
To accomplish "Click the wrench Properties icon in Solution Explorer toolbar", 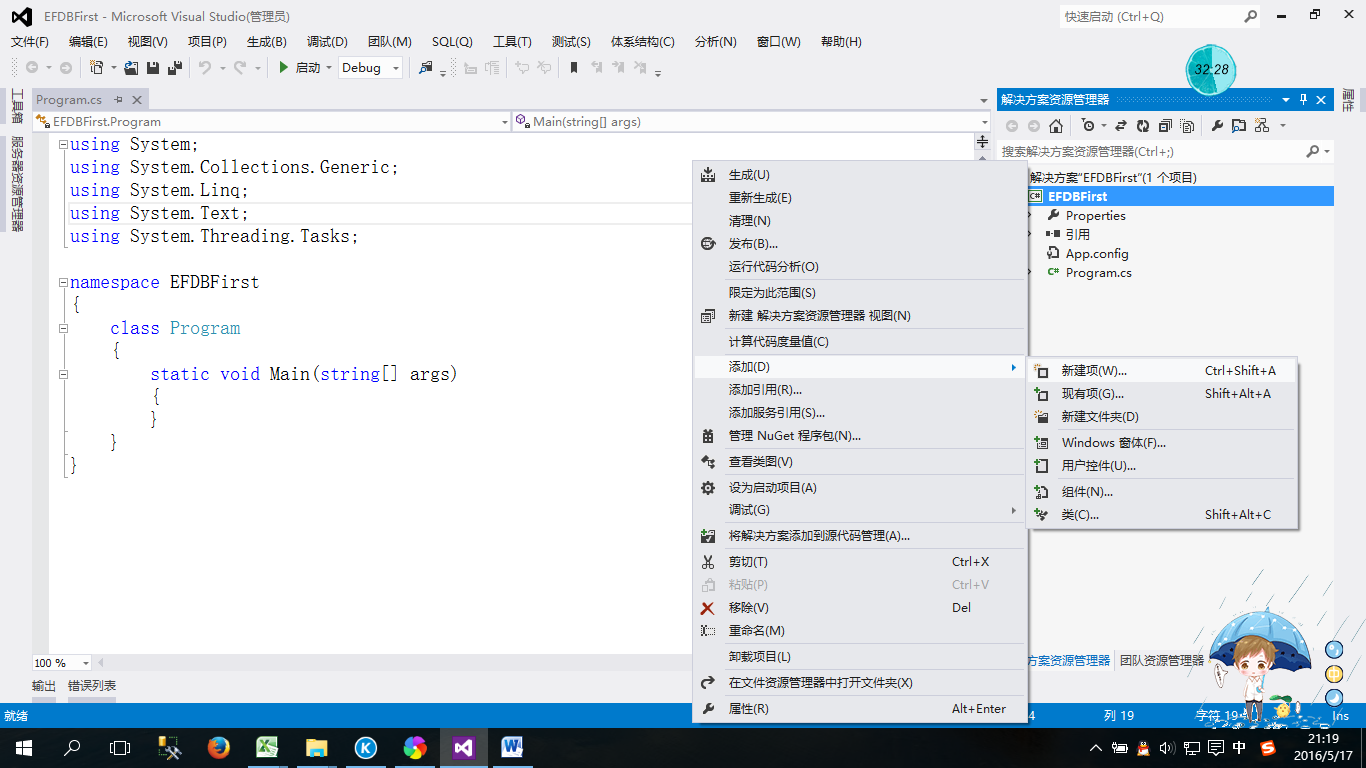I will 1217,125.
